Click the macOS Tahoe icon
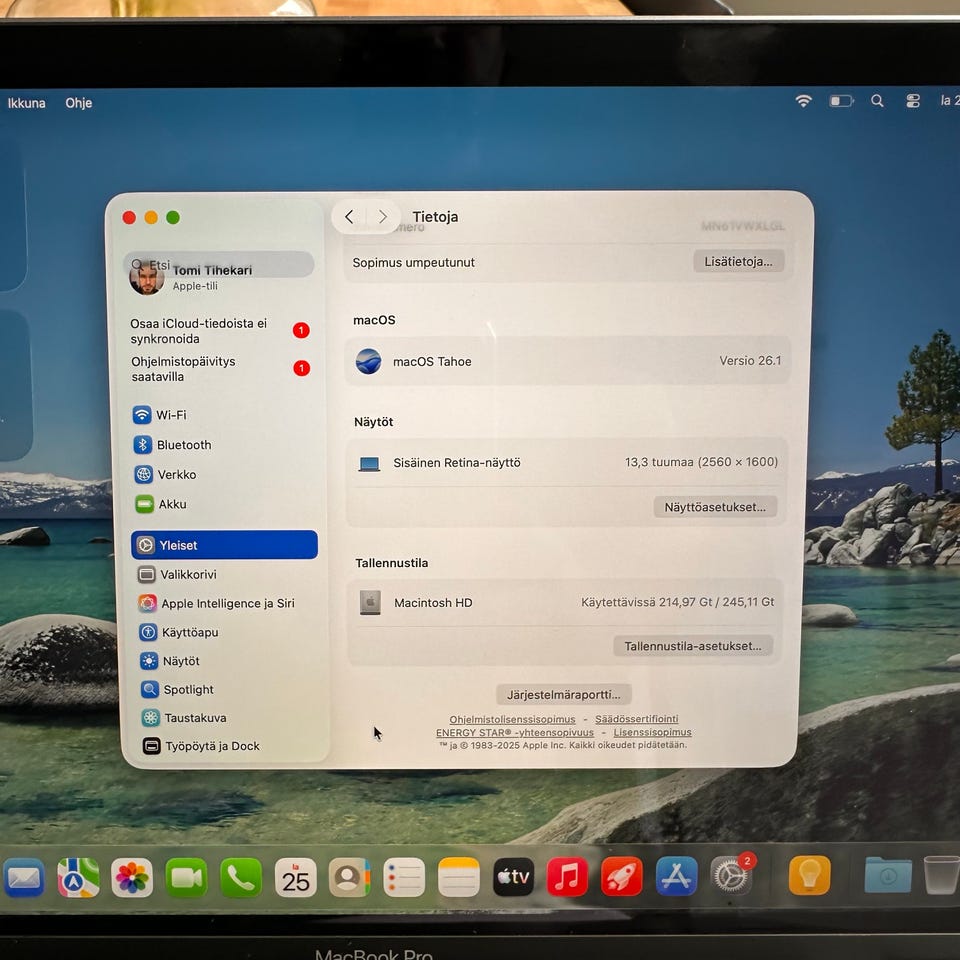Screen dimensions: 960x960 click(369, 361)
